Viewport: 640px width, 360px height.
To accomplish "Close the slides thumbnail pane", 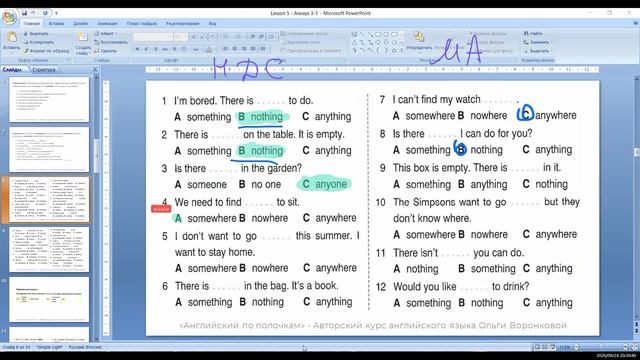I will pos(95,70).
